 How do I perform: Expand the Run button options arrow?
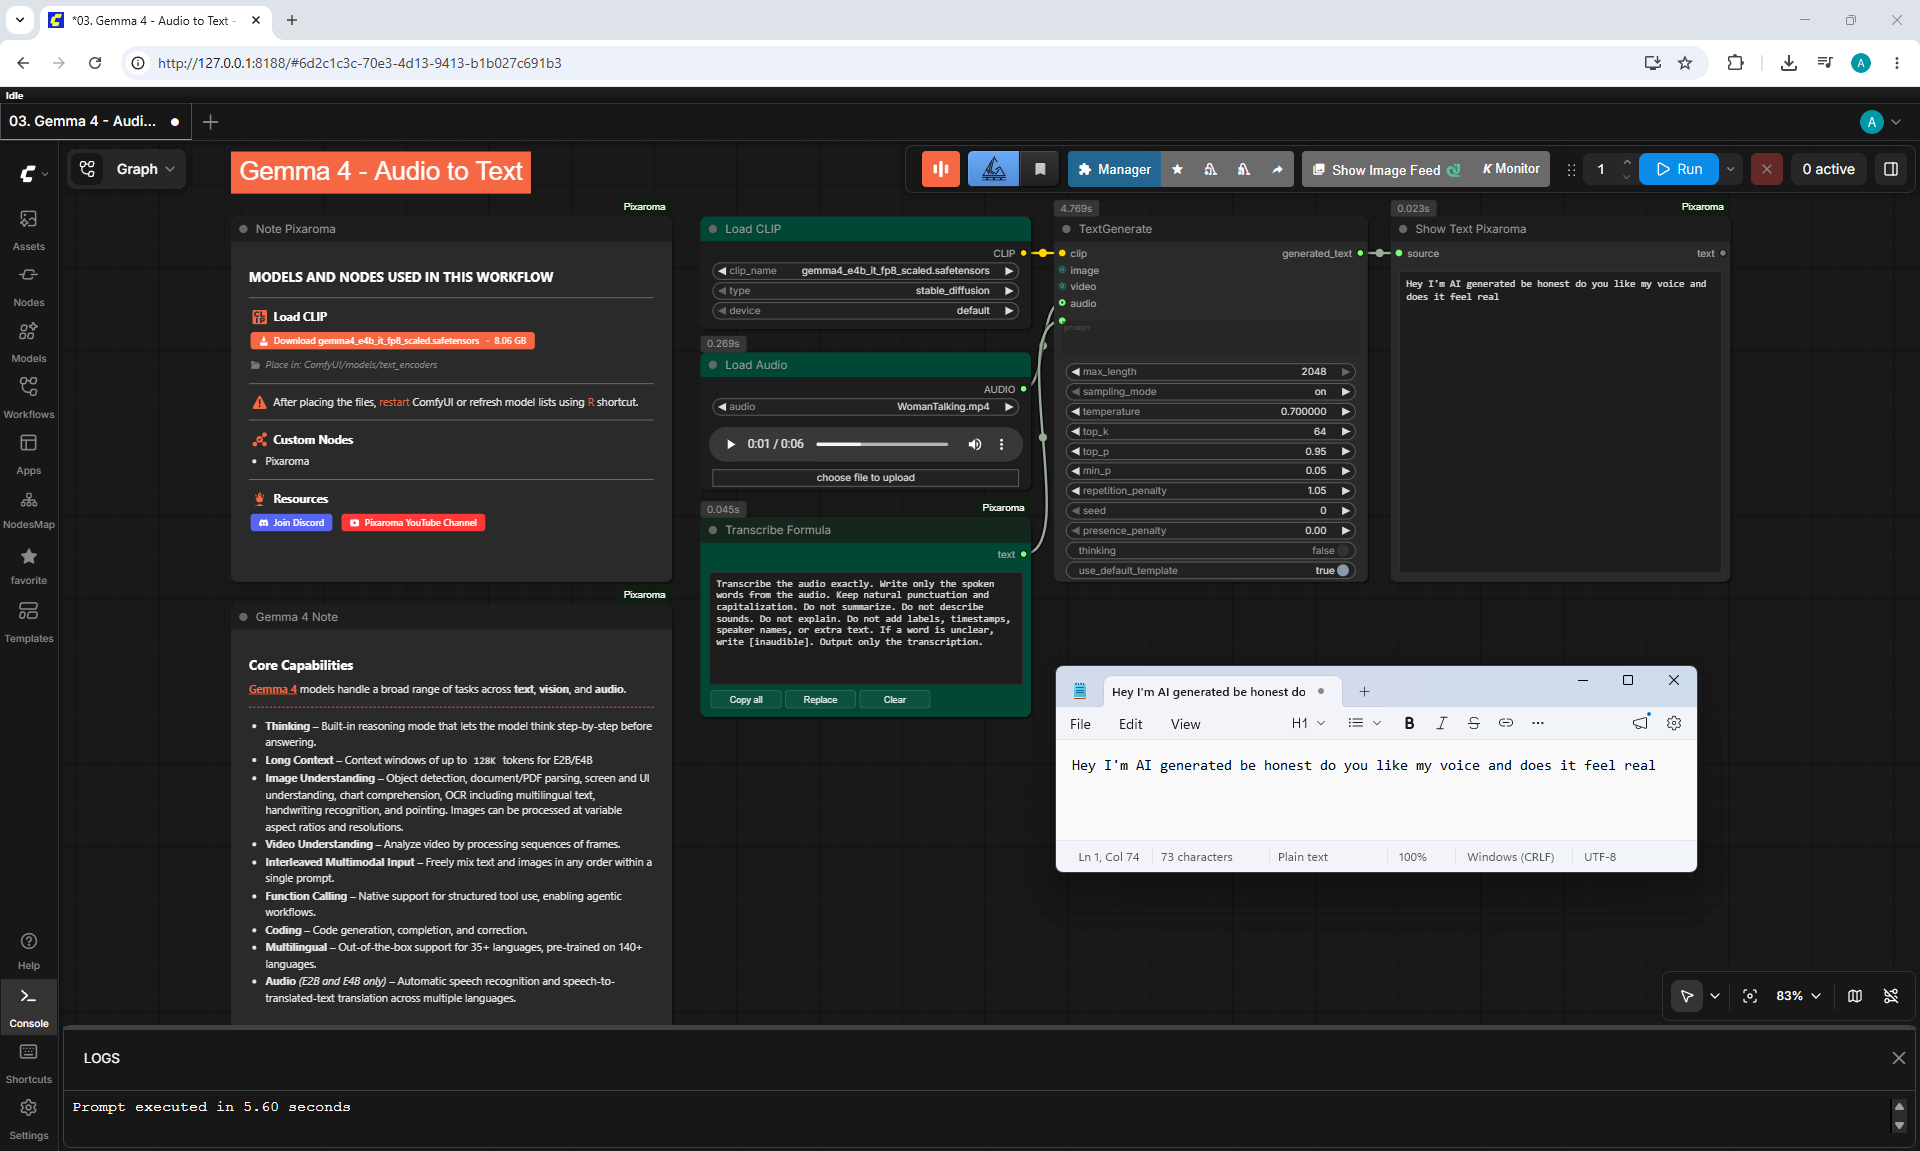[1730, 169]
